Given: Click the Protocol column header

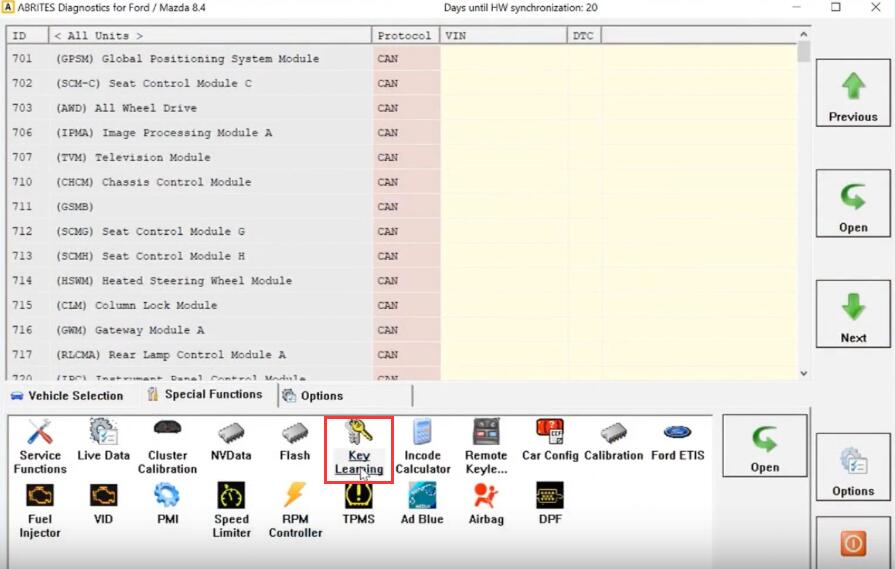Looking at the screenshot, I should [x=405, y=35].
